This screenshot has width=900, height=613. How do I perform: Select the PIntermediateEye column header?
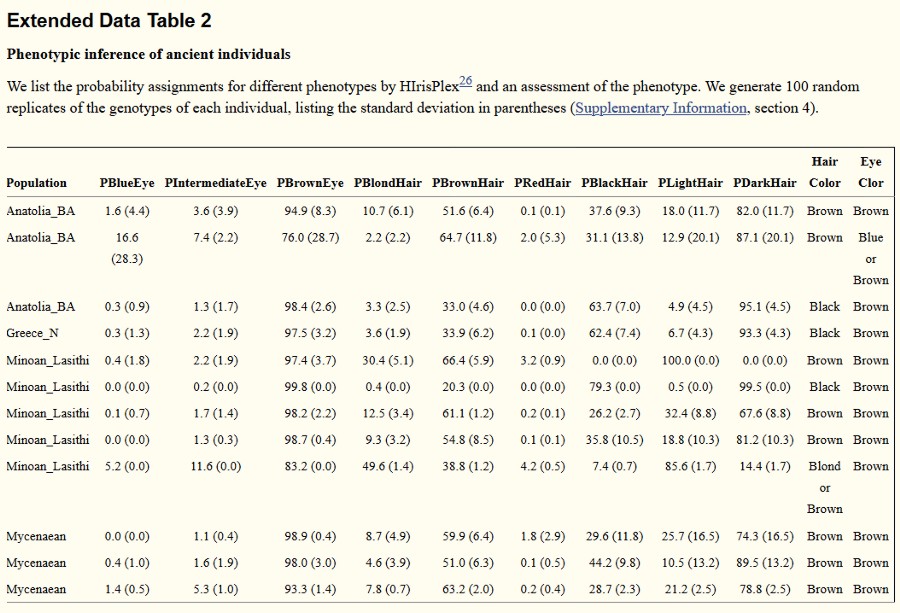pos(216,183)
